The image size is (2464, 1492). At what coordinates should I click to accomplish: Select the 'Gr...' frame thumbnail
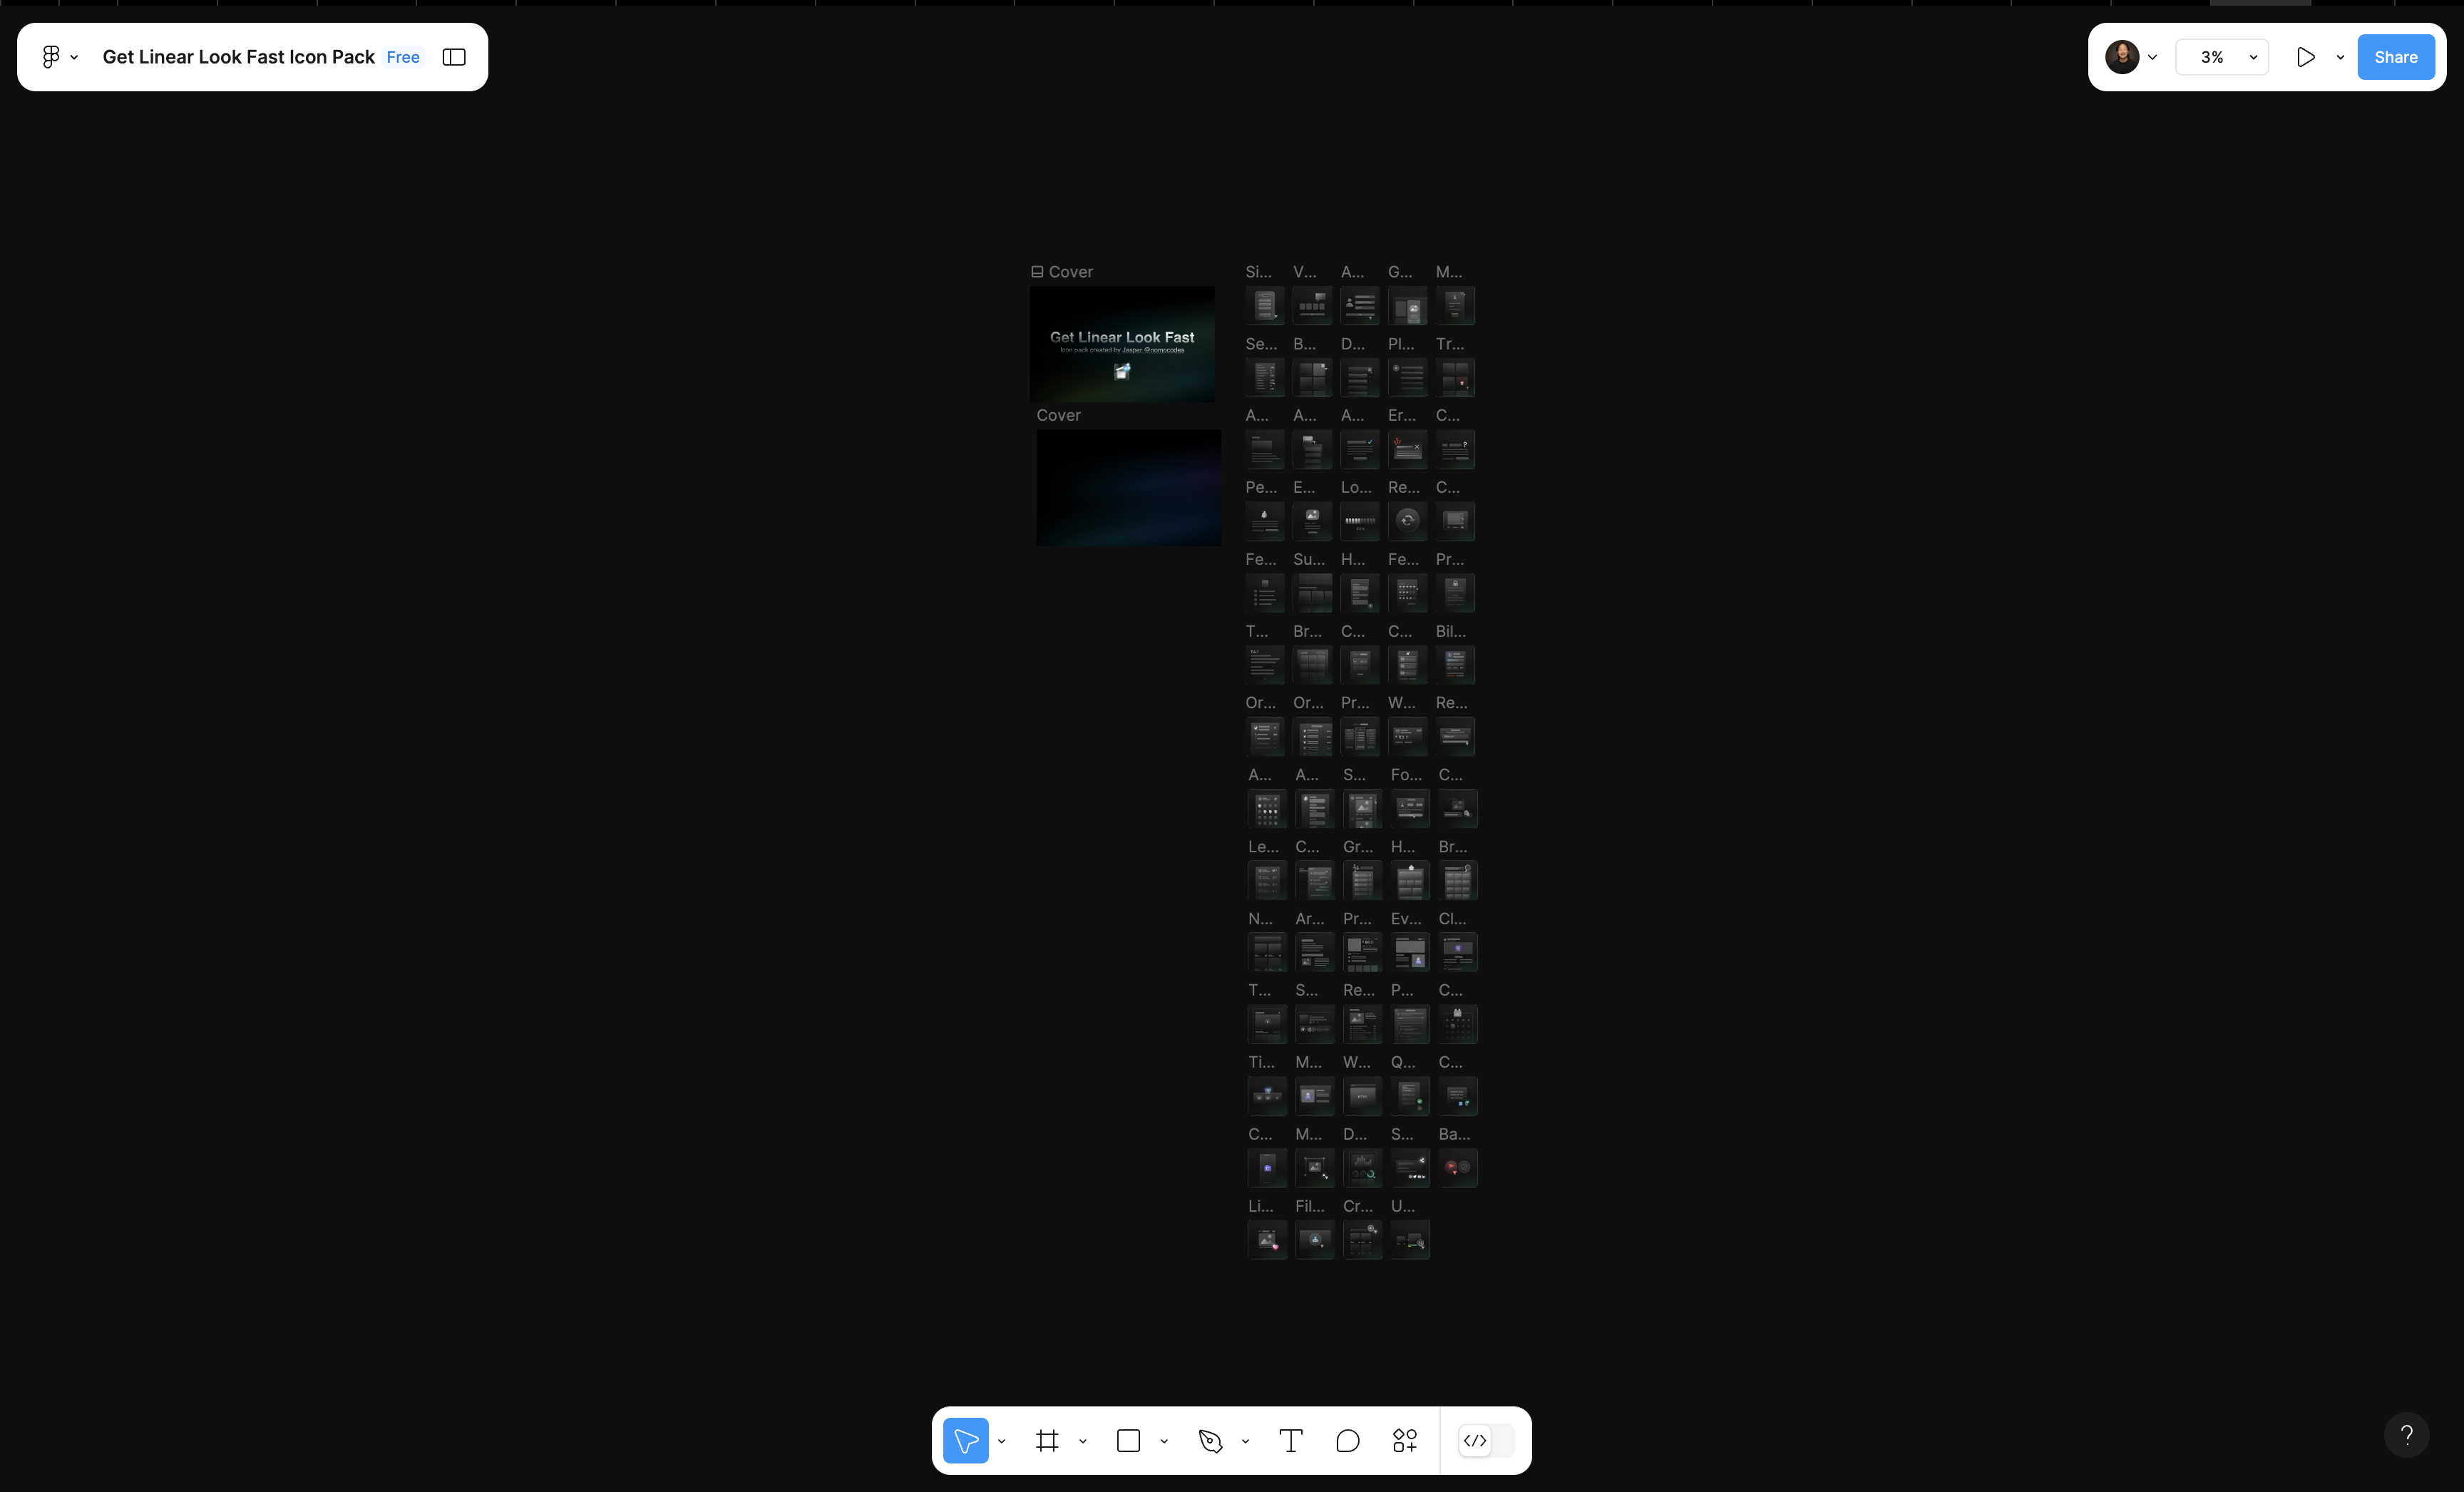coord(1362,880)
